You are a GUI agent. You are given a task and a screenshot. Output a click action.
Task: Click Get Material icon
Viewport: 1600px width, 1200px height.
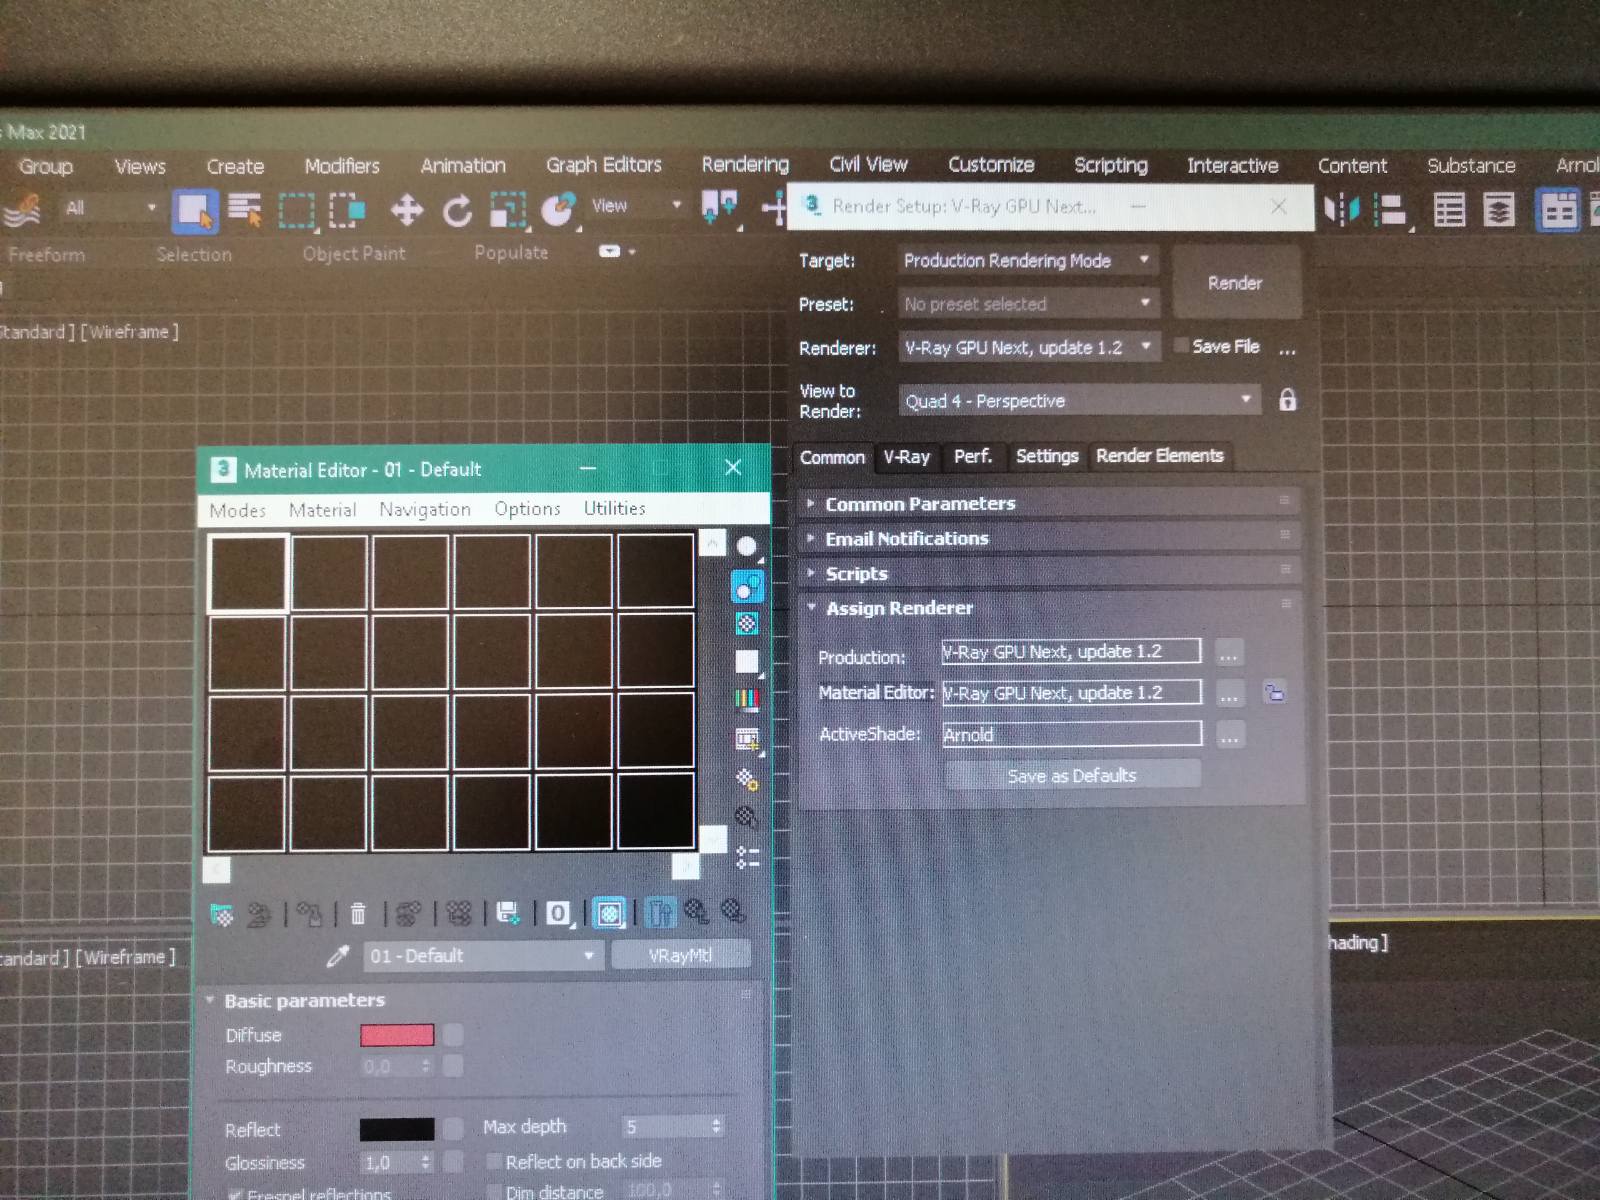pos(222,914)
